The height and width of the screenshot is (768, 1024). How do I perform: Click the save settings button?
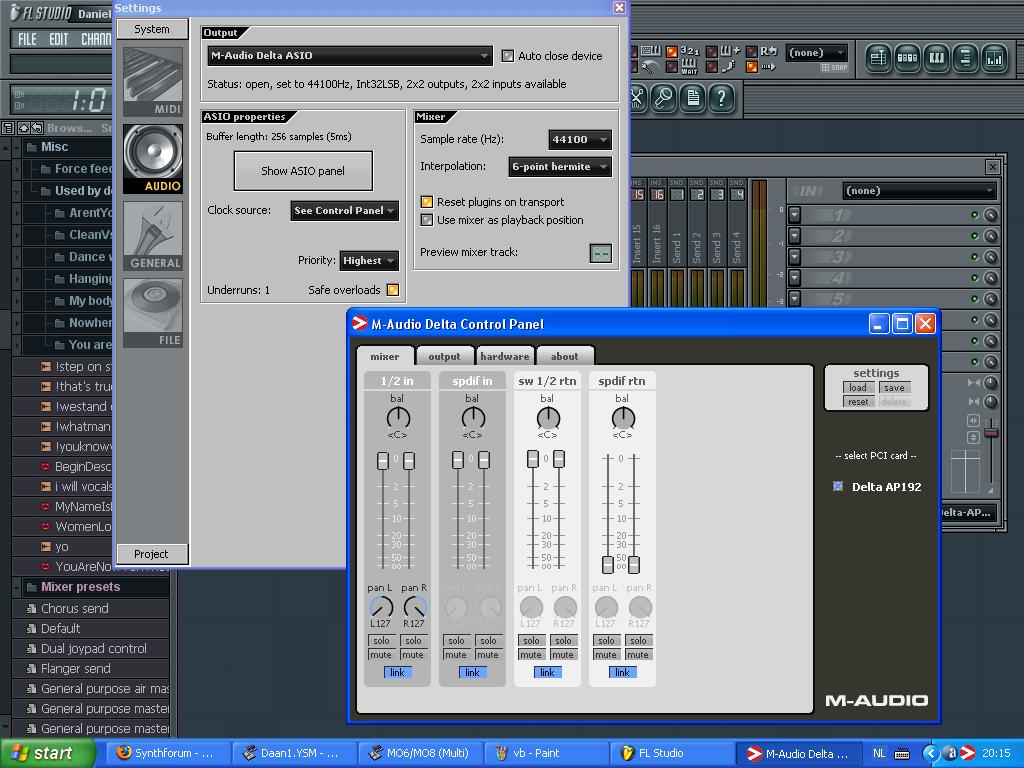coord(894,388)
